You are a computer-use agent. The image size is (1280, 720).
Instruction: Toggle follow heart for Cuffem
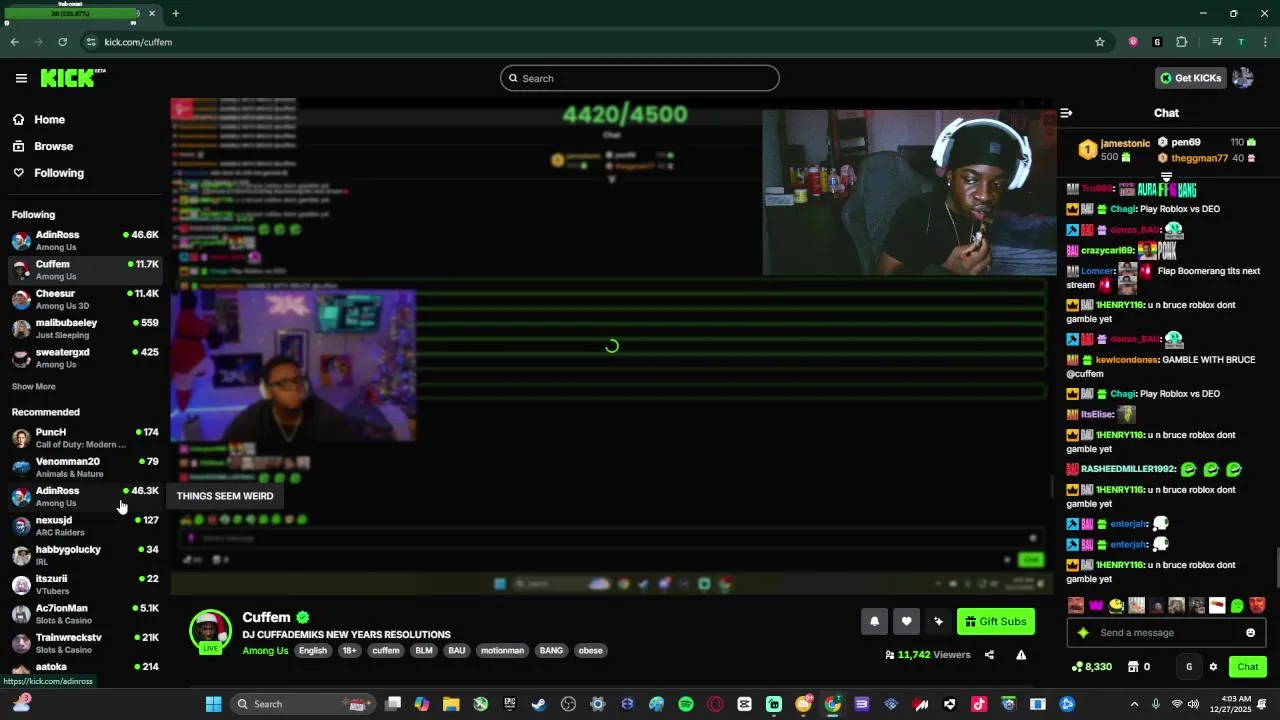click(x=906, y=621)
